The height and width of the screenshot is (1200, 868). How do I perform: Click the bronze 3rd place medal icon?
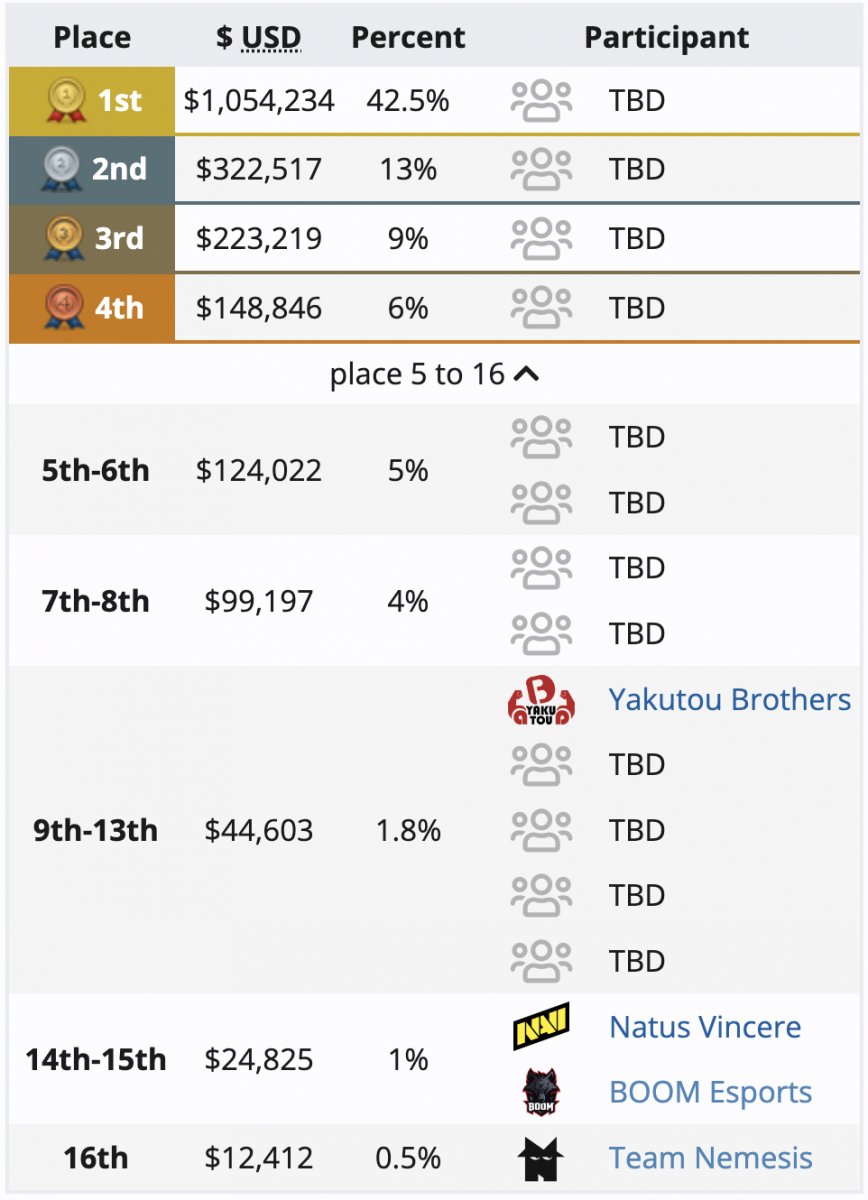(x=64, y=238)
